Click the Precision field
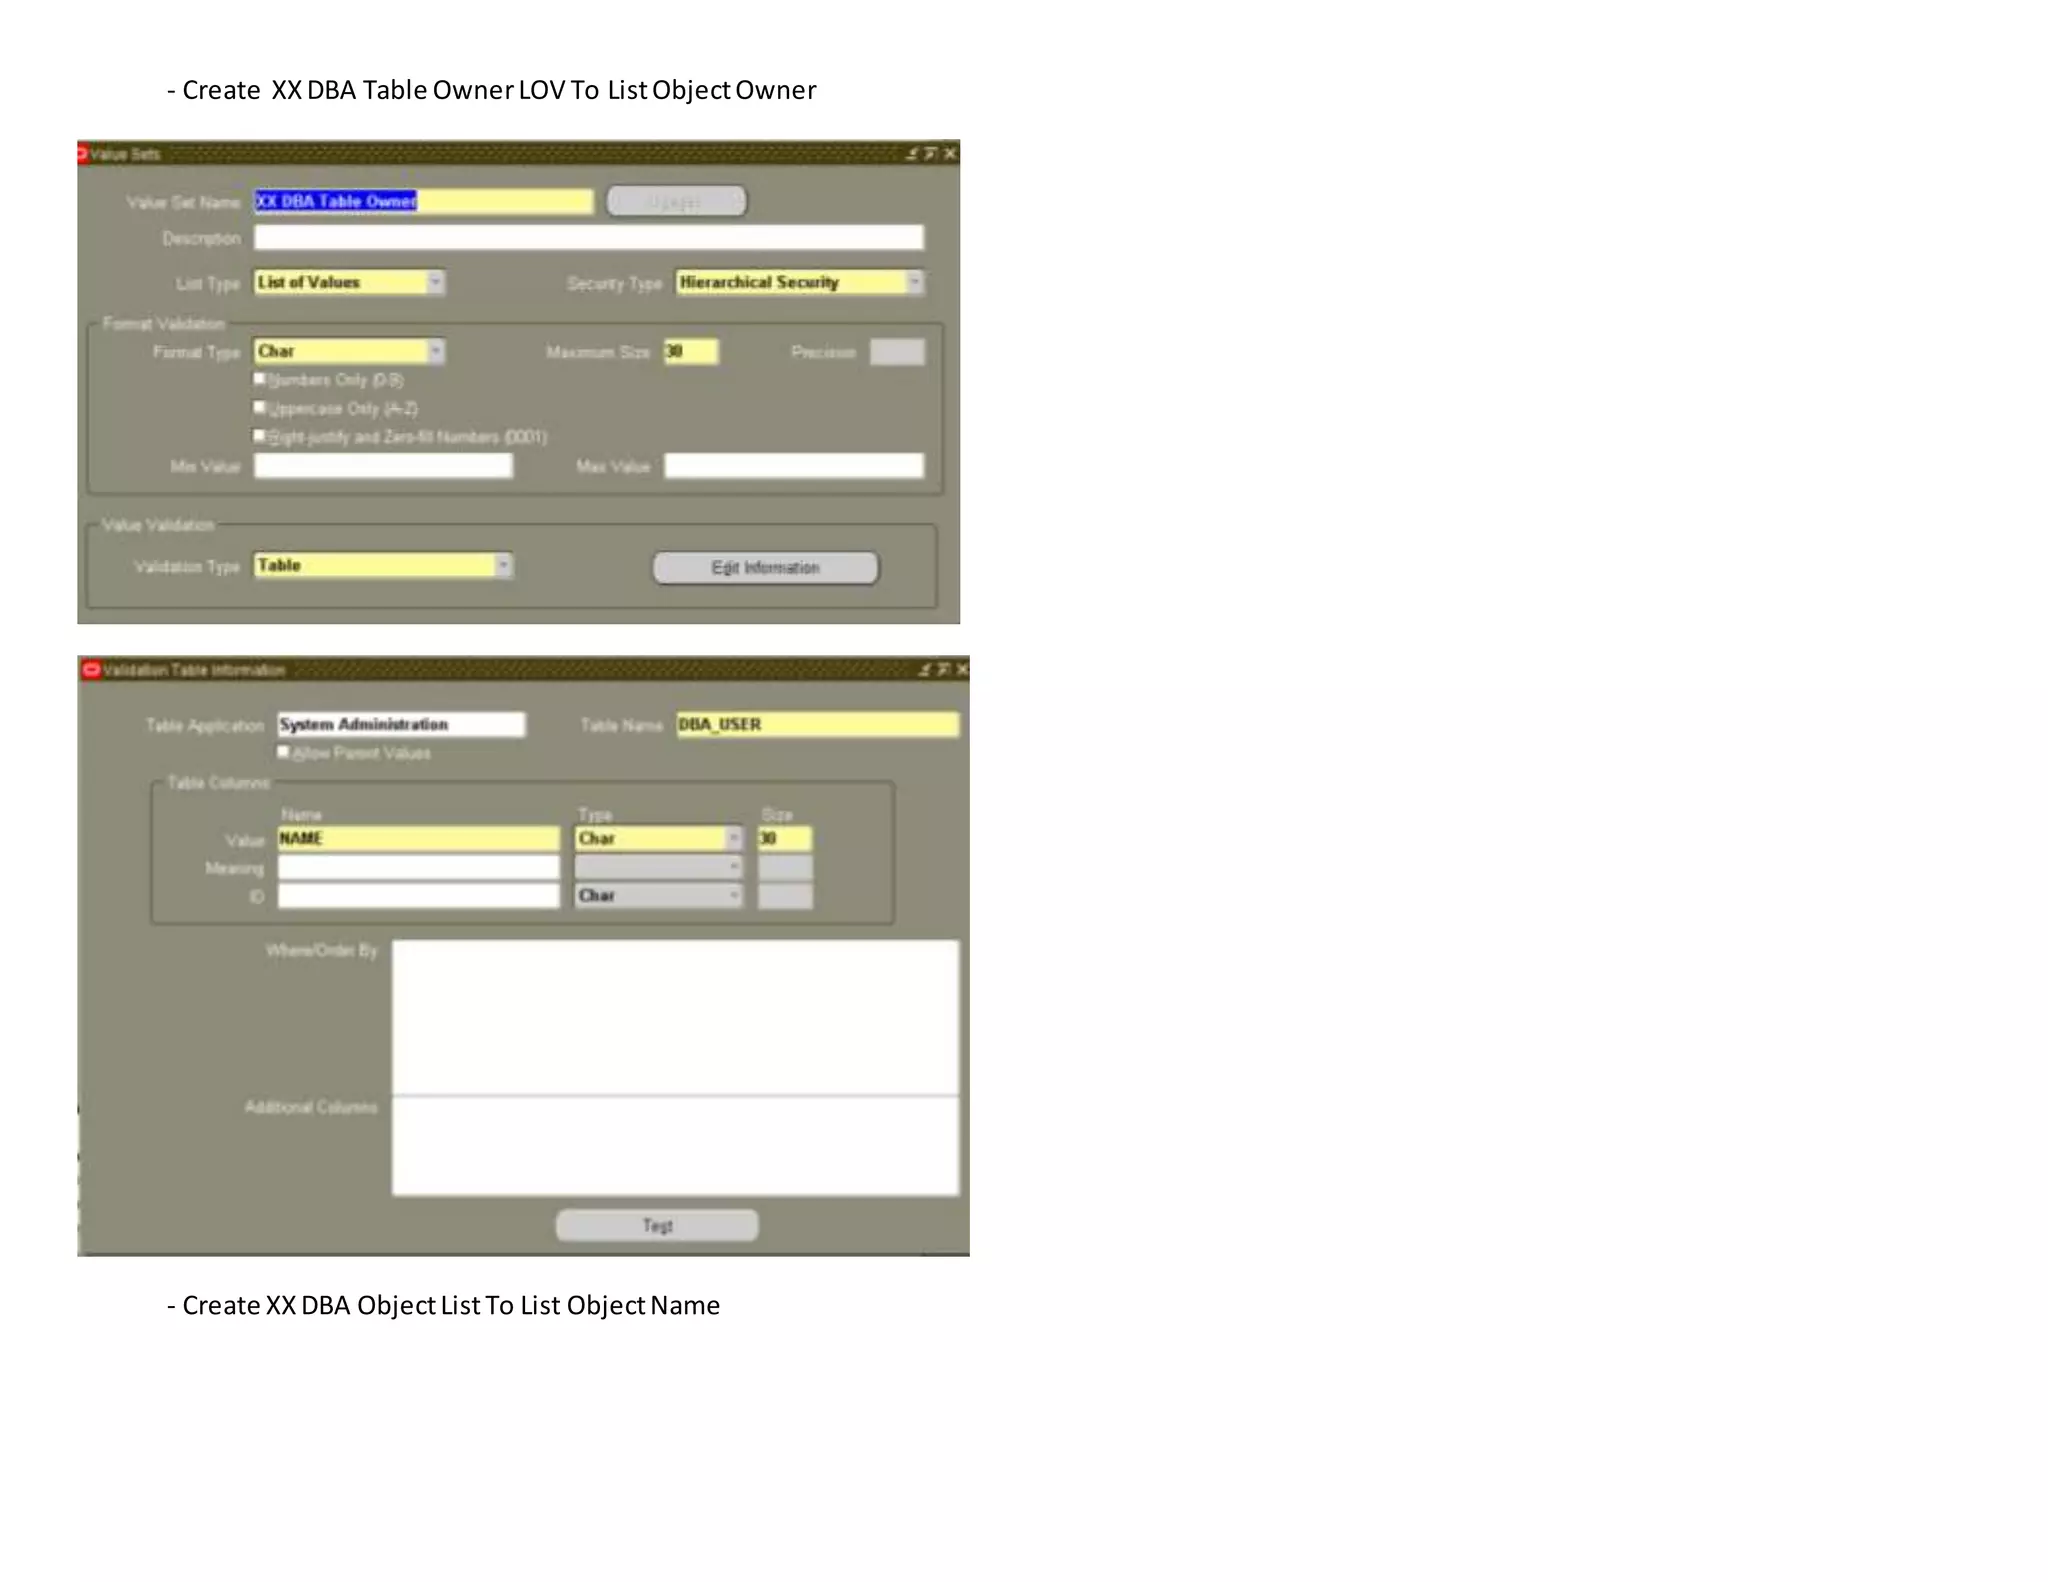This screenshot has width=2048, height=1582. [897, 352]
